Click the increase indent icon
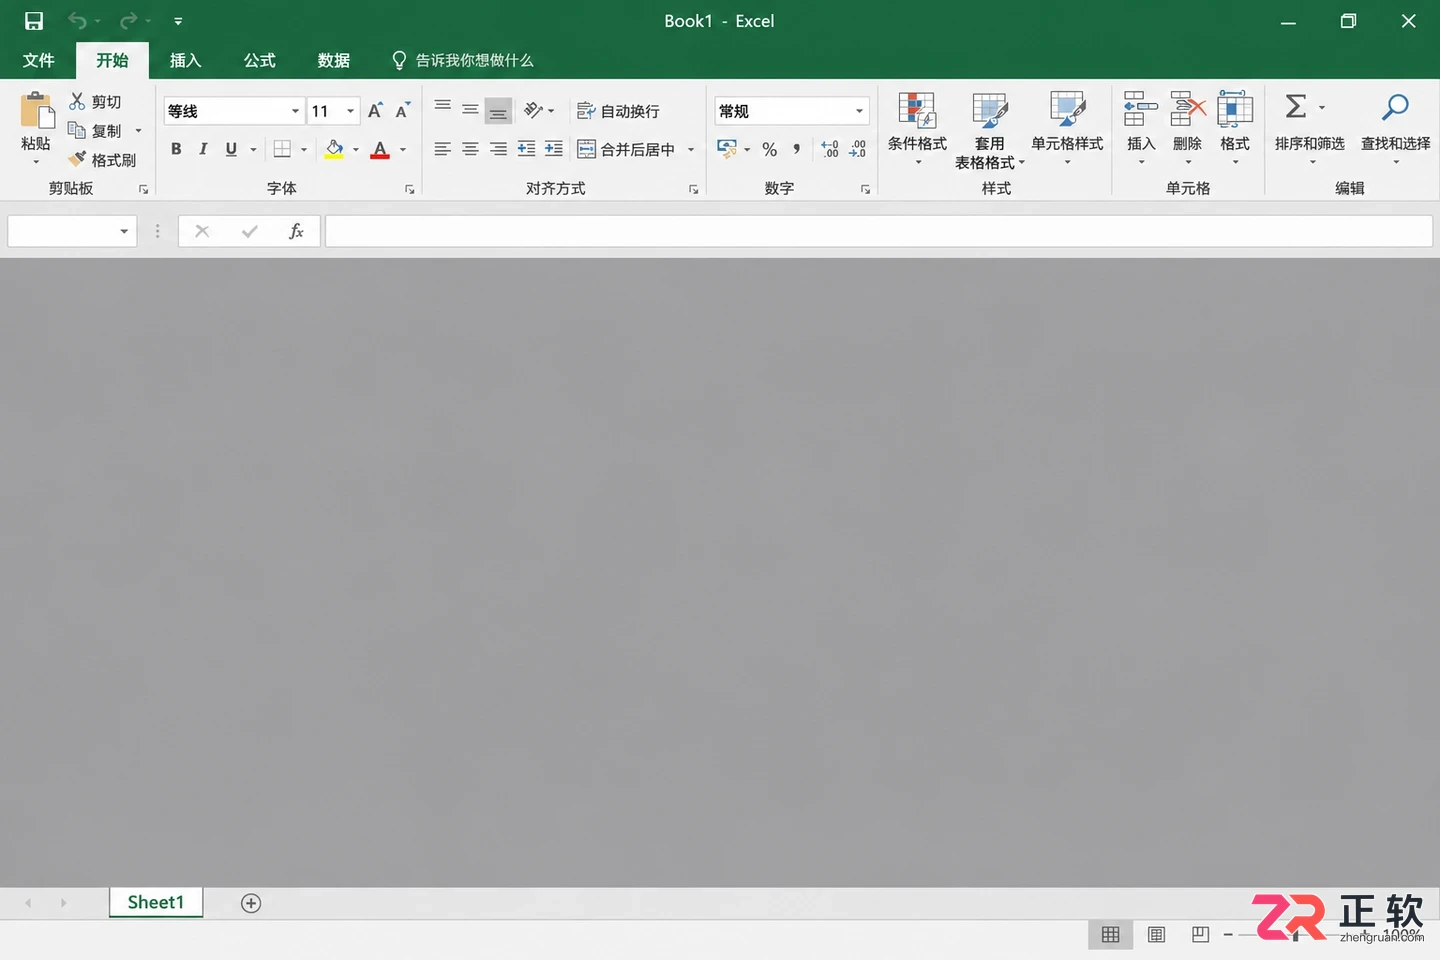1440x960 pixels. tap(554, 149)
